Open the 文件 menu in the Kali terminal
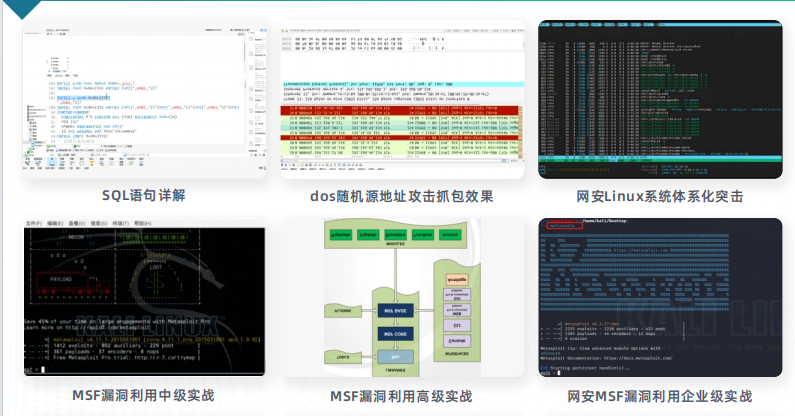Viewport: 795px width, 416px height. [x=36, y=223]
